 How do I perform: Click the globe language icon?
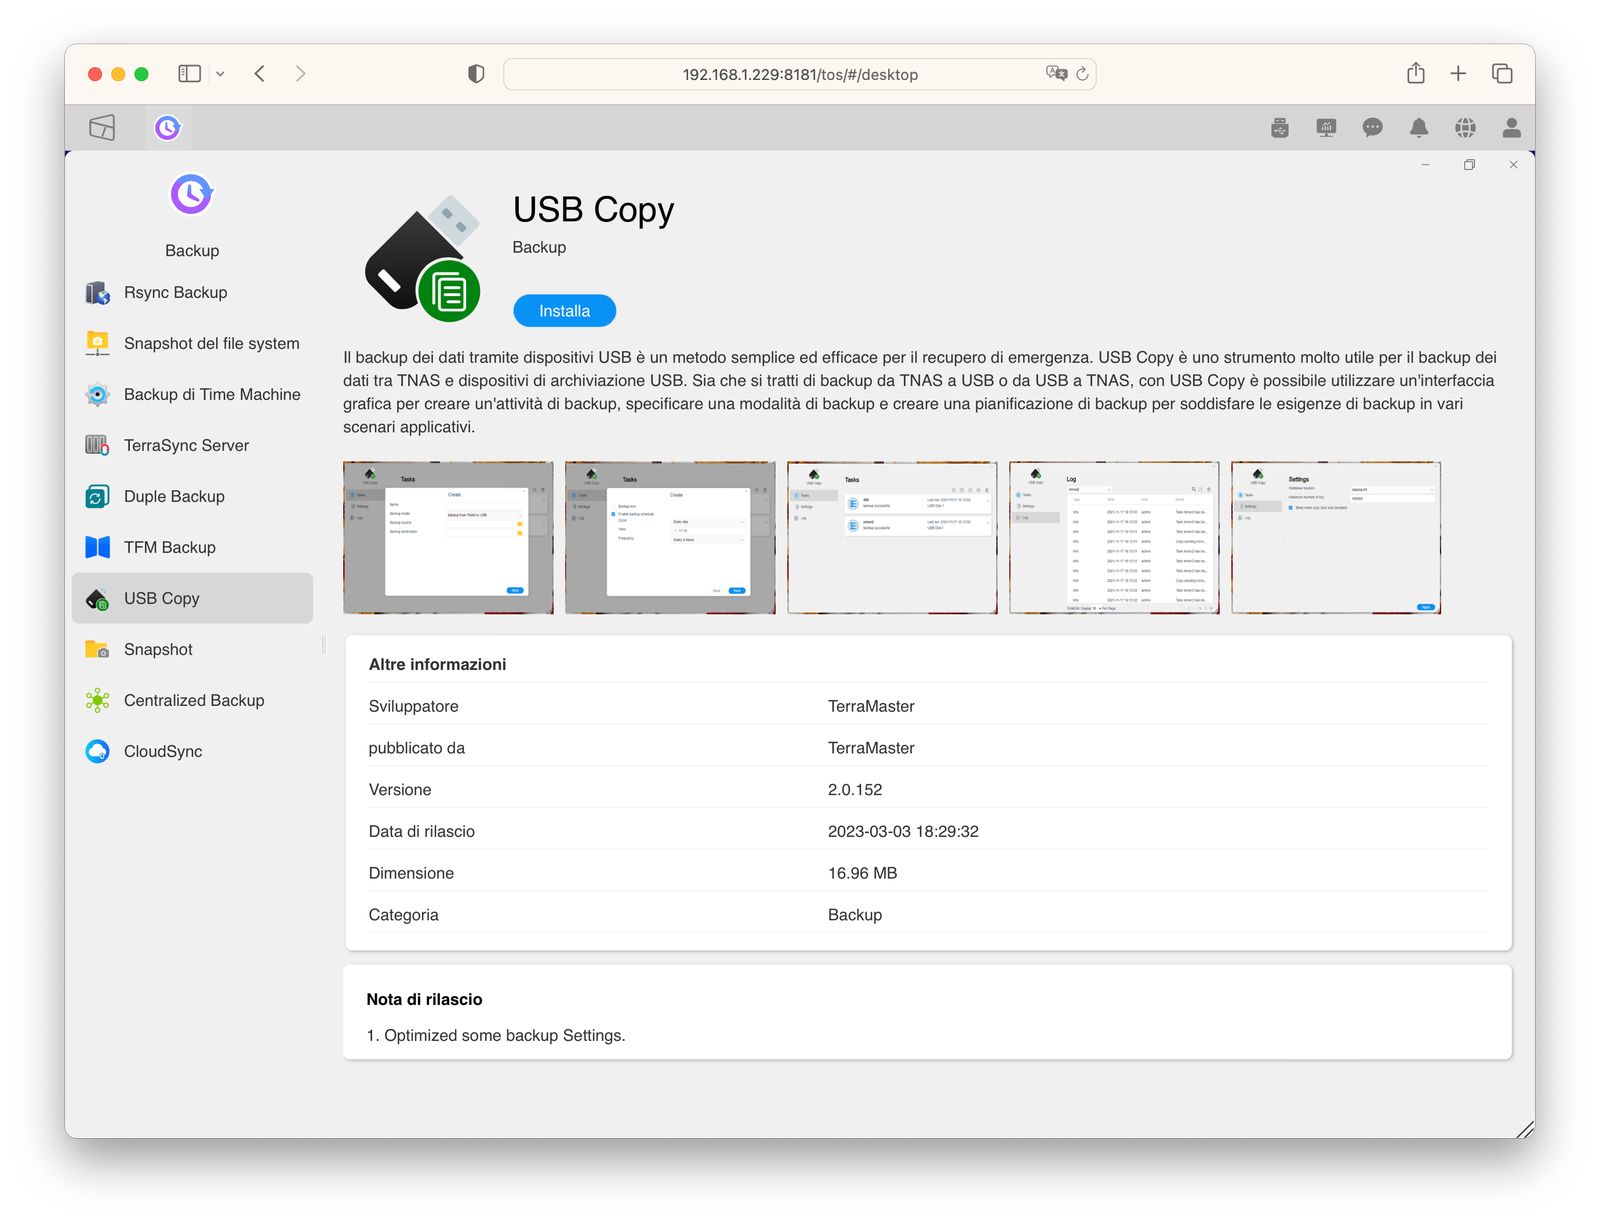(1465, 128)
